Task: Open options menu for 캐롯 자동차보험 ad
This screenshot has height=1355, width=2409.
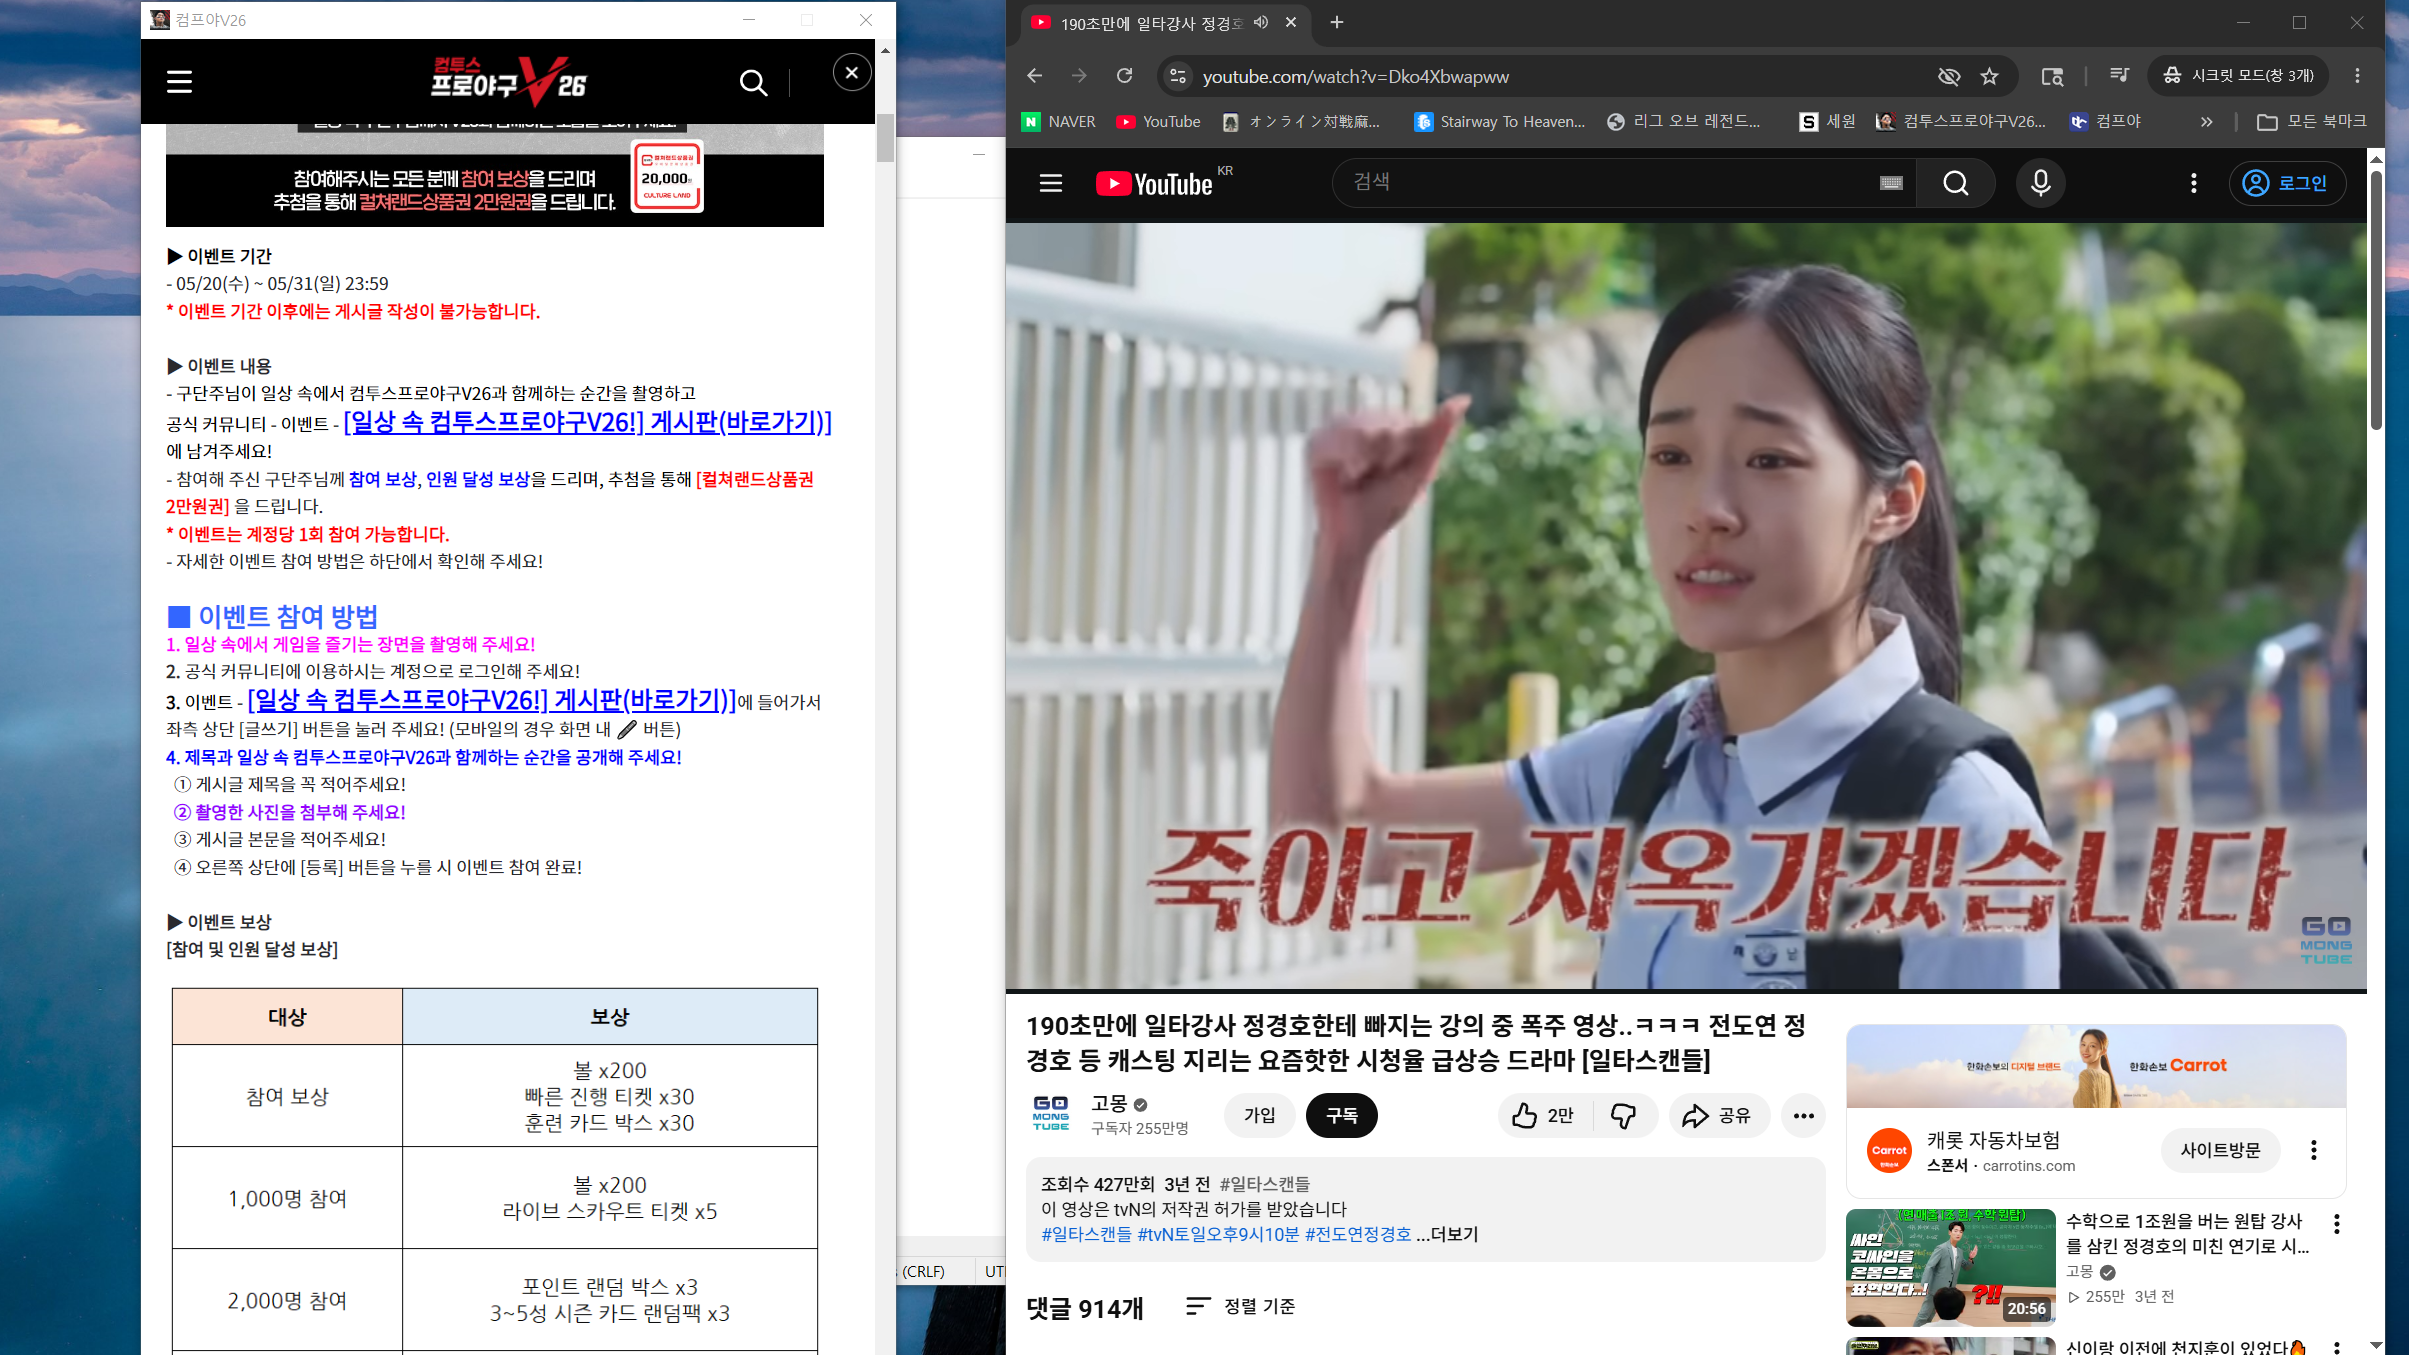Action: (x=2313, y=1150)
